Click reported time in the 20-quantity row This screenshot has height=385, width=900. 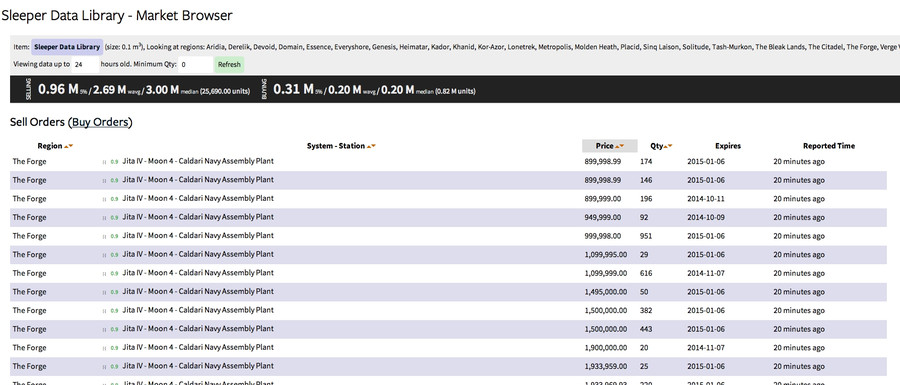point(799,348)
